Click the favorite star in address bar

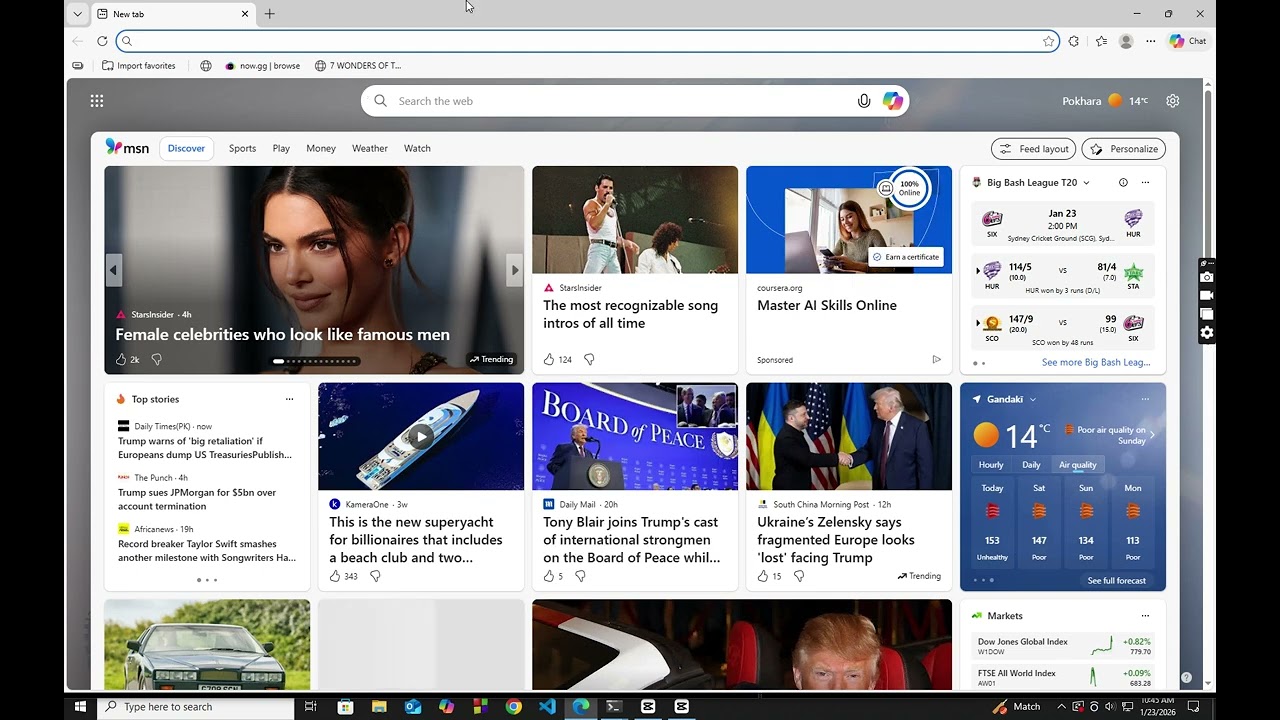(1048, 41)
